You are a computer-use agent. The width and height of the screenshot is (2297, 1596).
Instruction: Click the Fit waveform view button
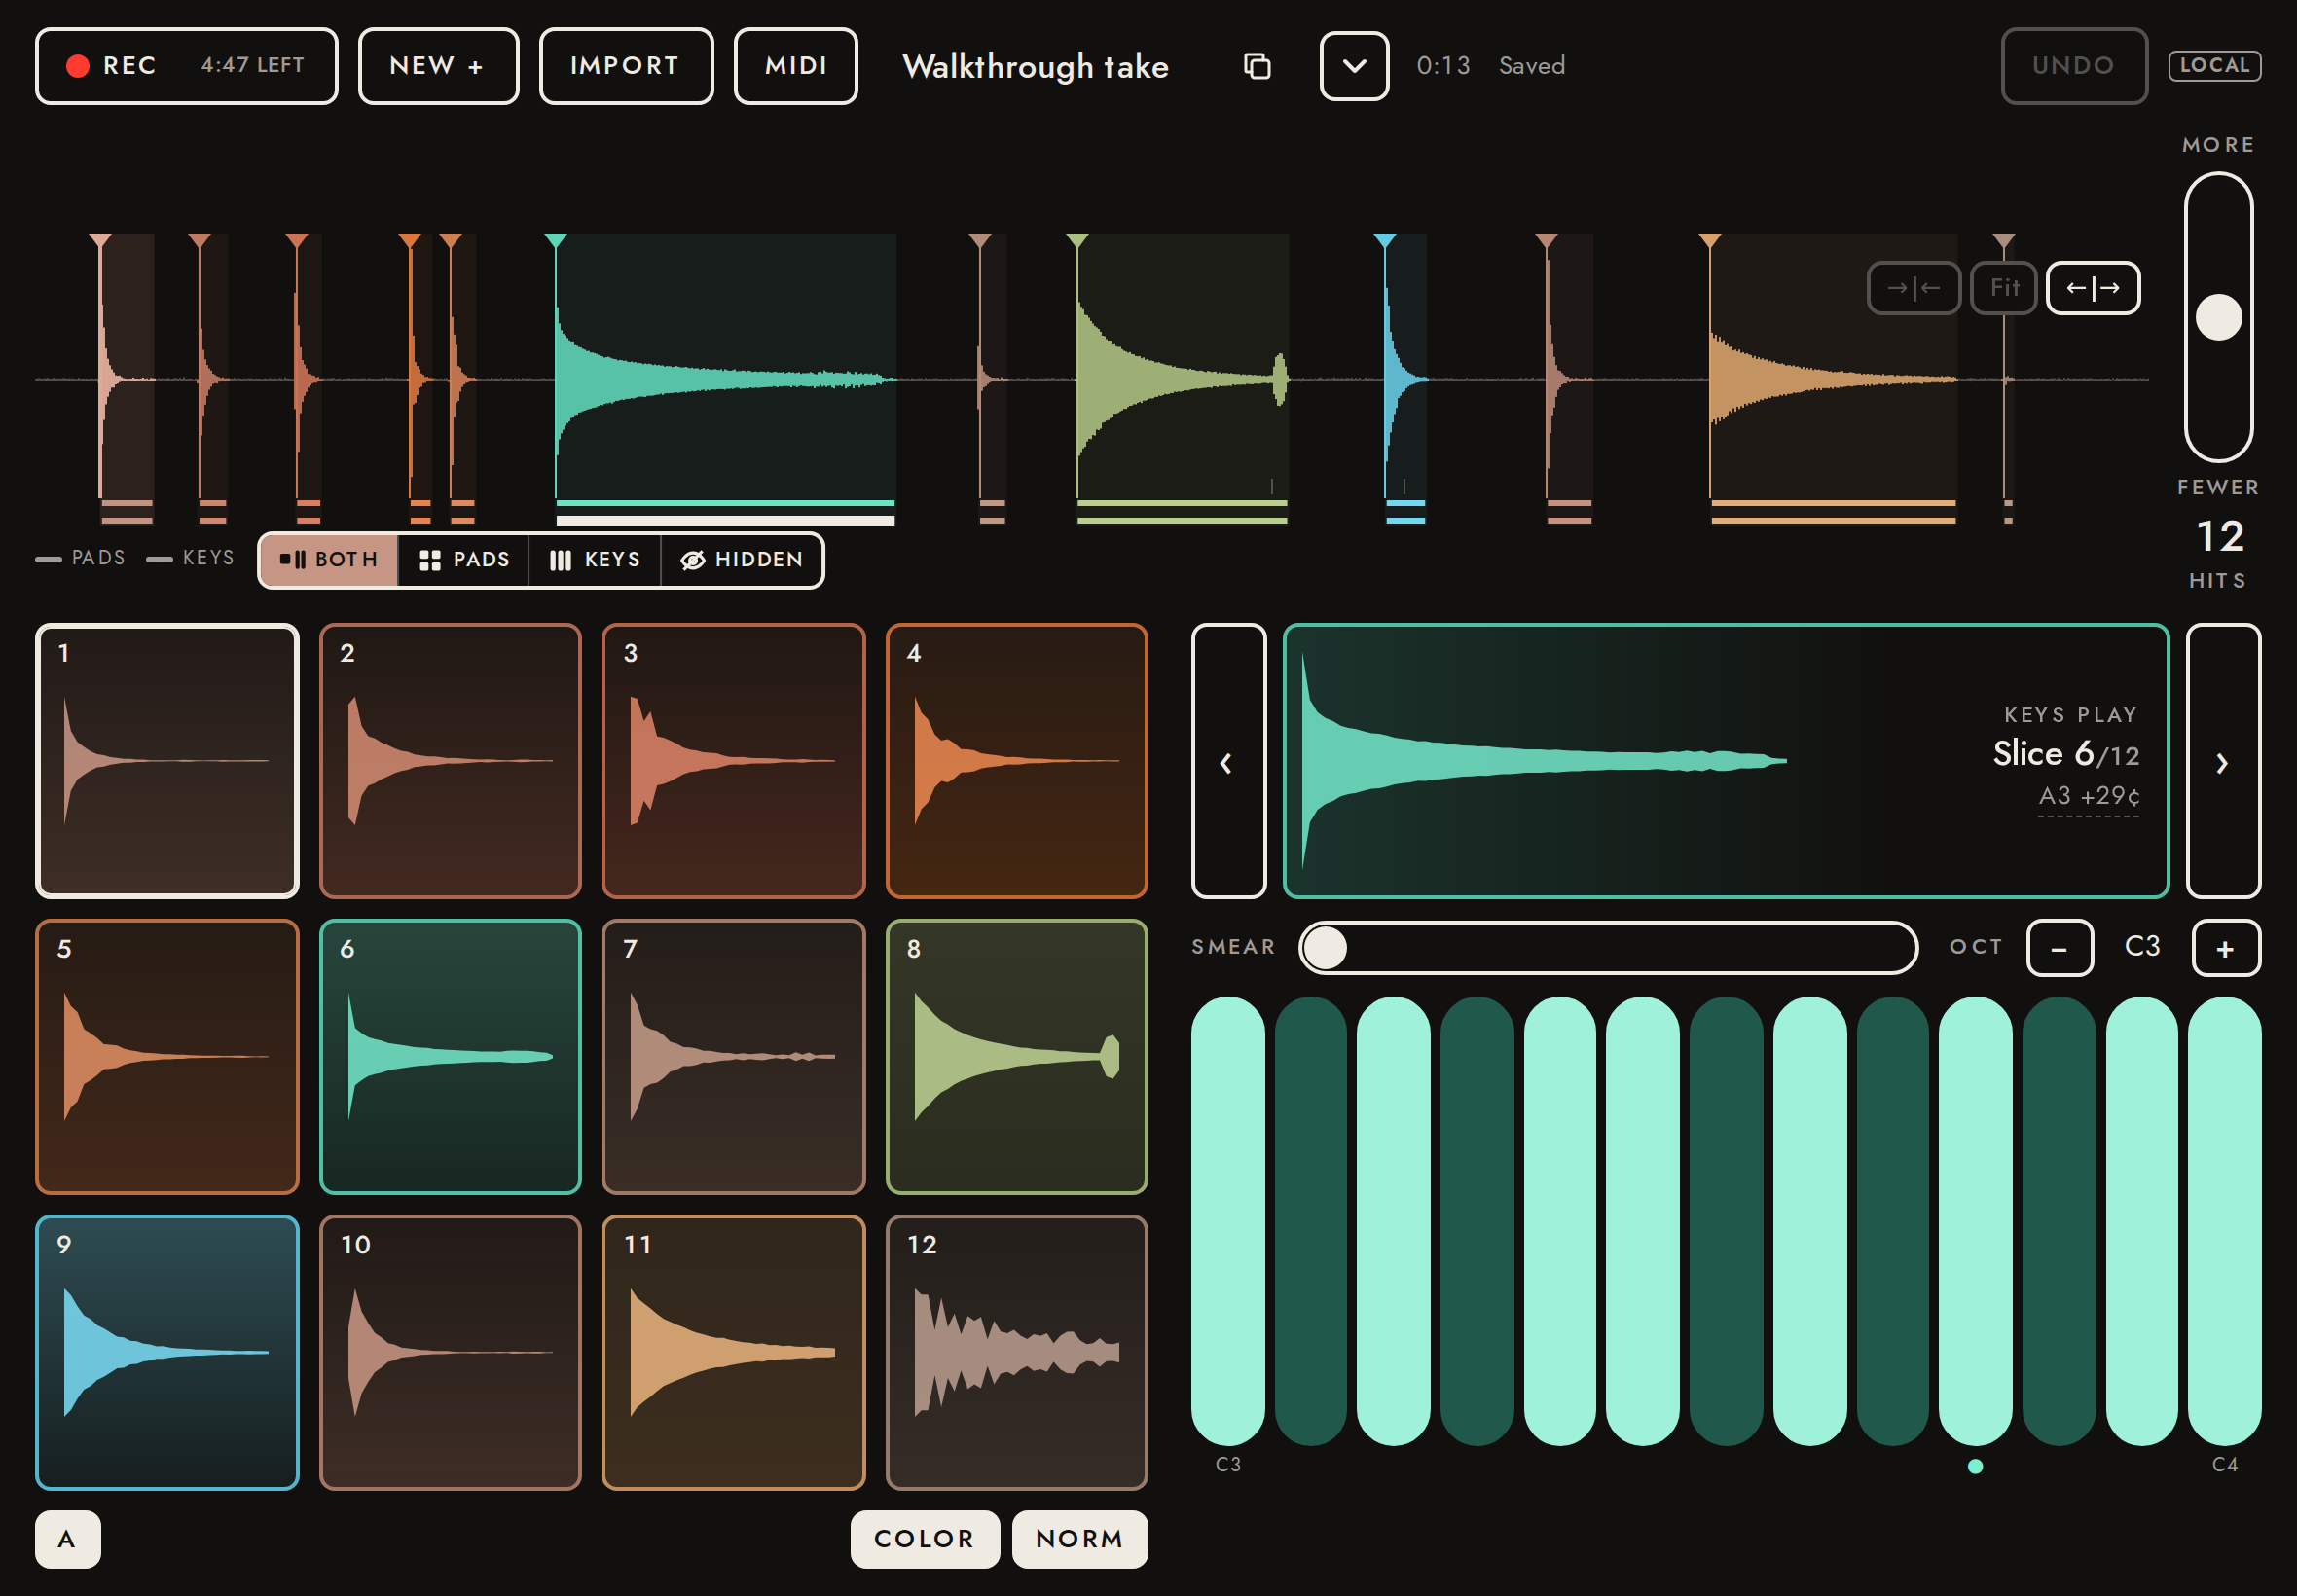pos(2003,288)
